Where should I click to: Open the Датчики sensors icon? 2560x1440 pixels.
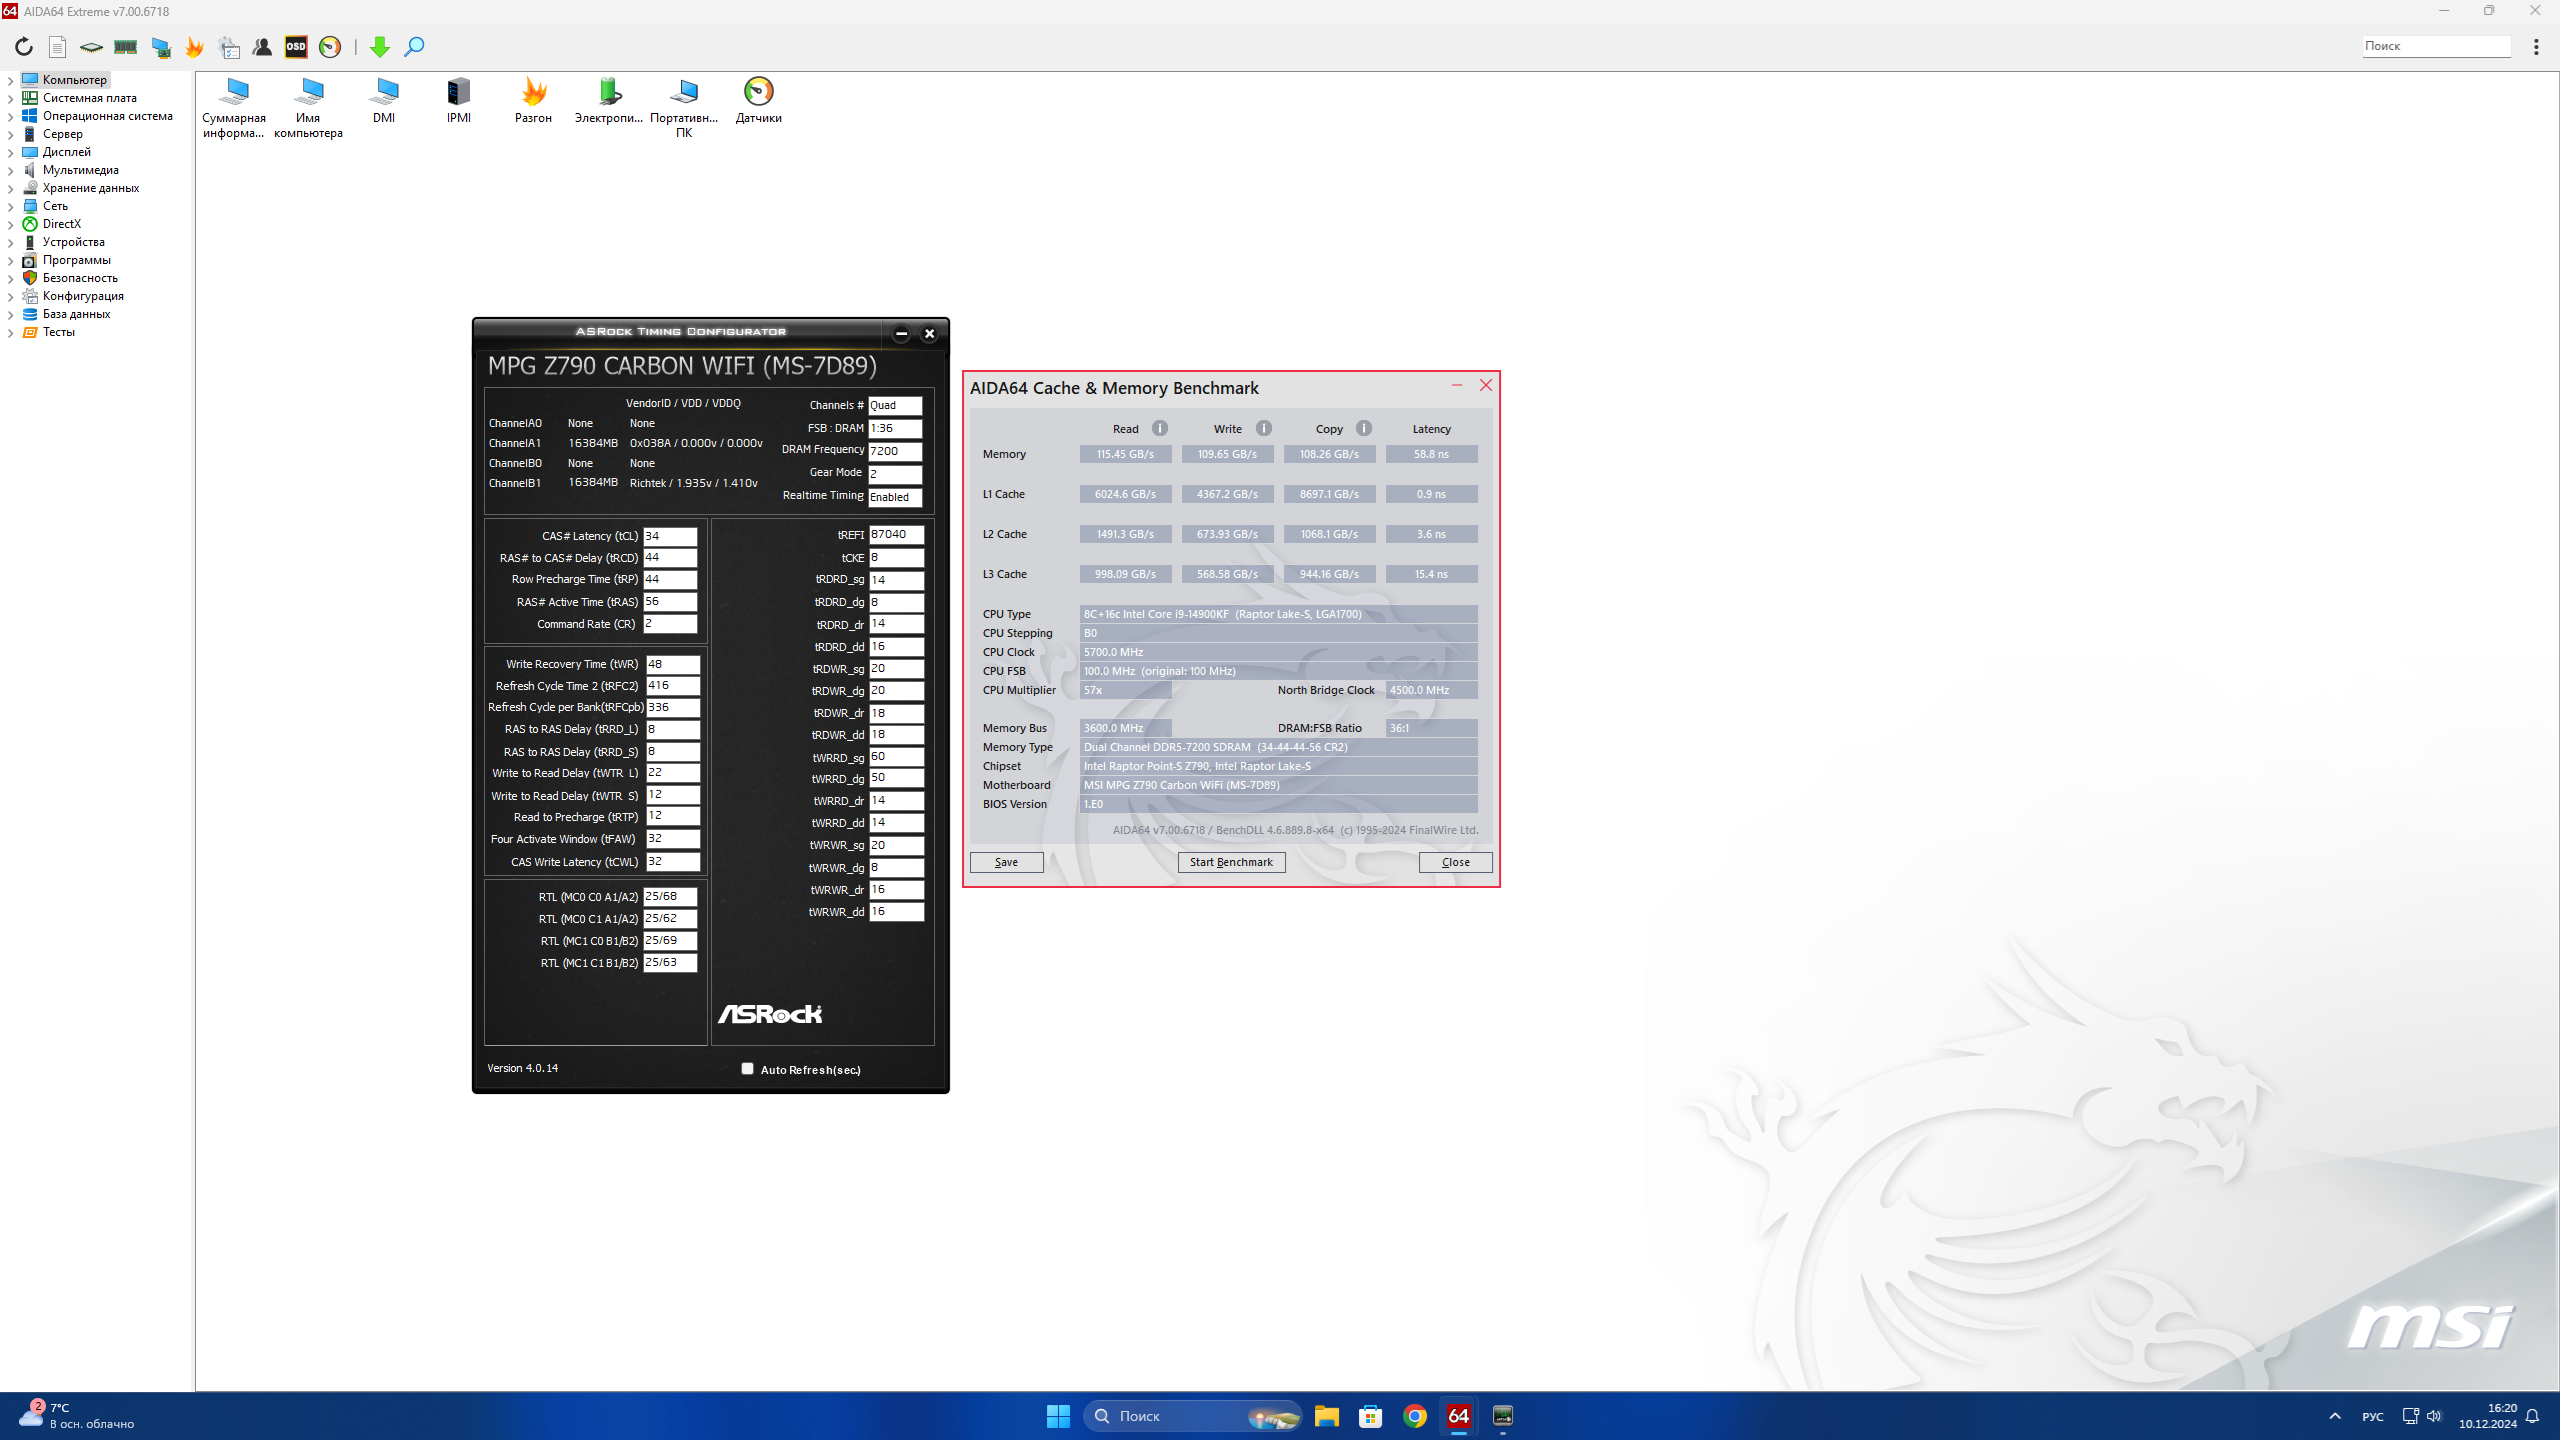(x=758, y=100)
